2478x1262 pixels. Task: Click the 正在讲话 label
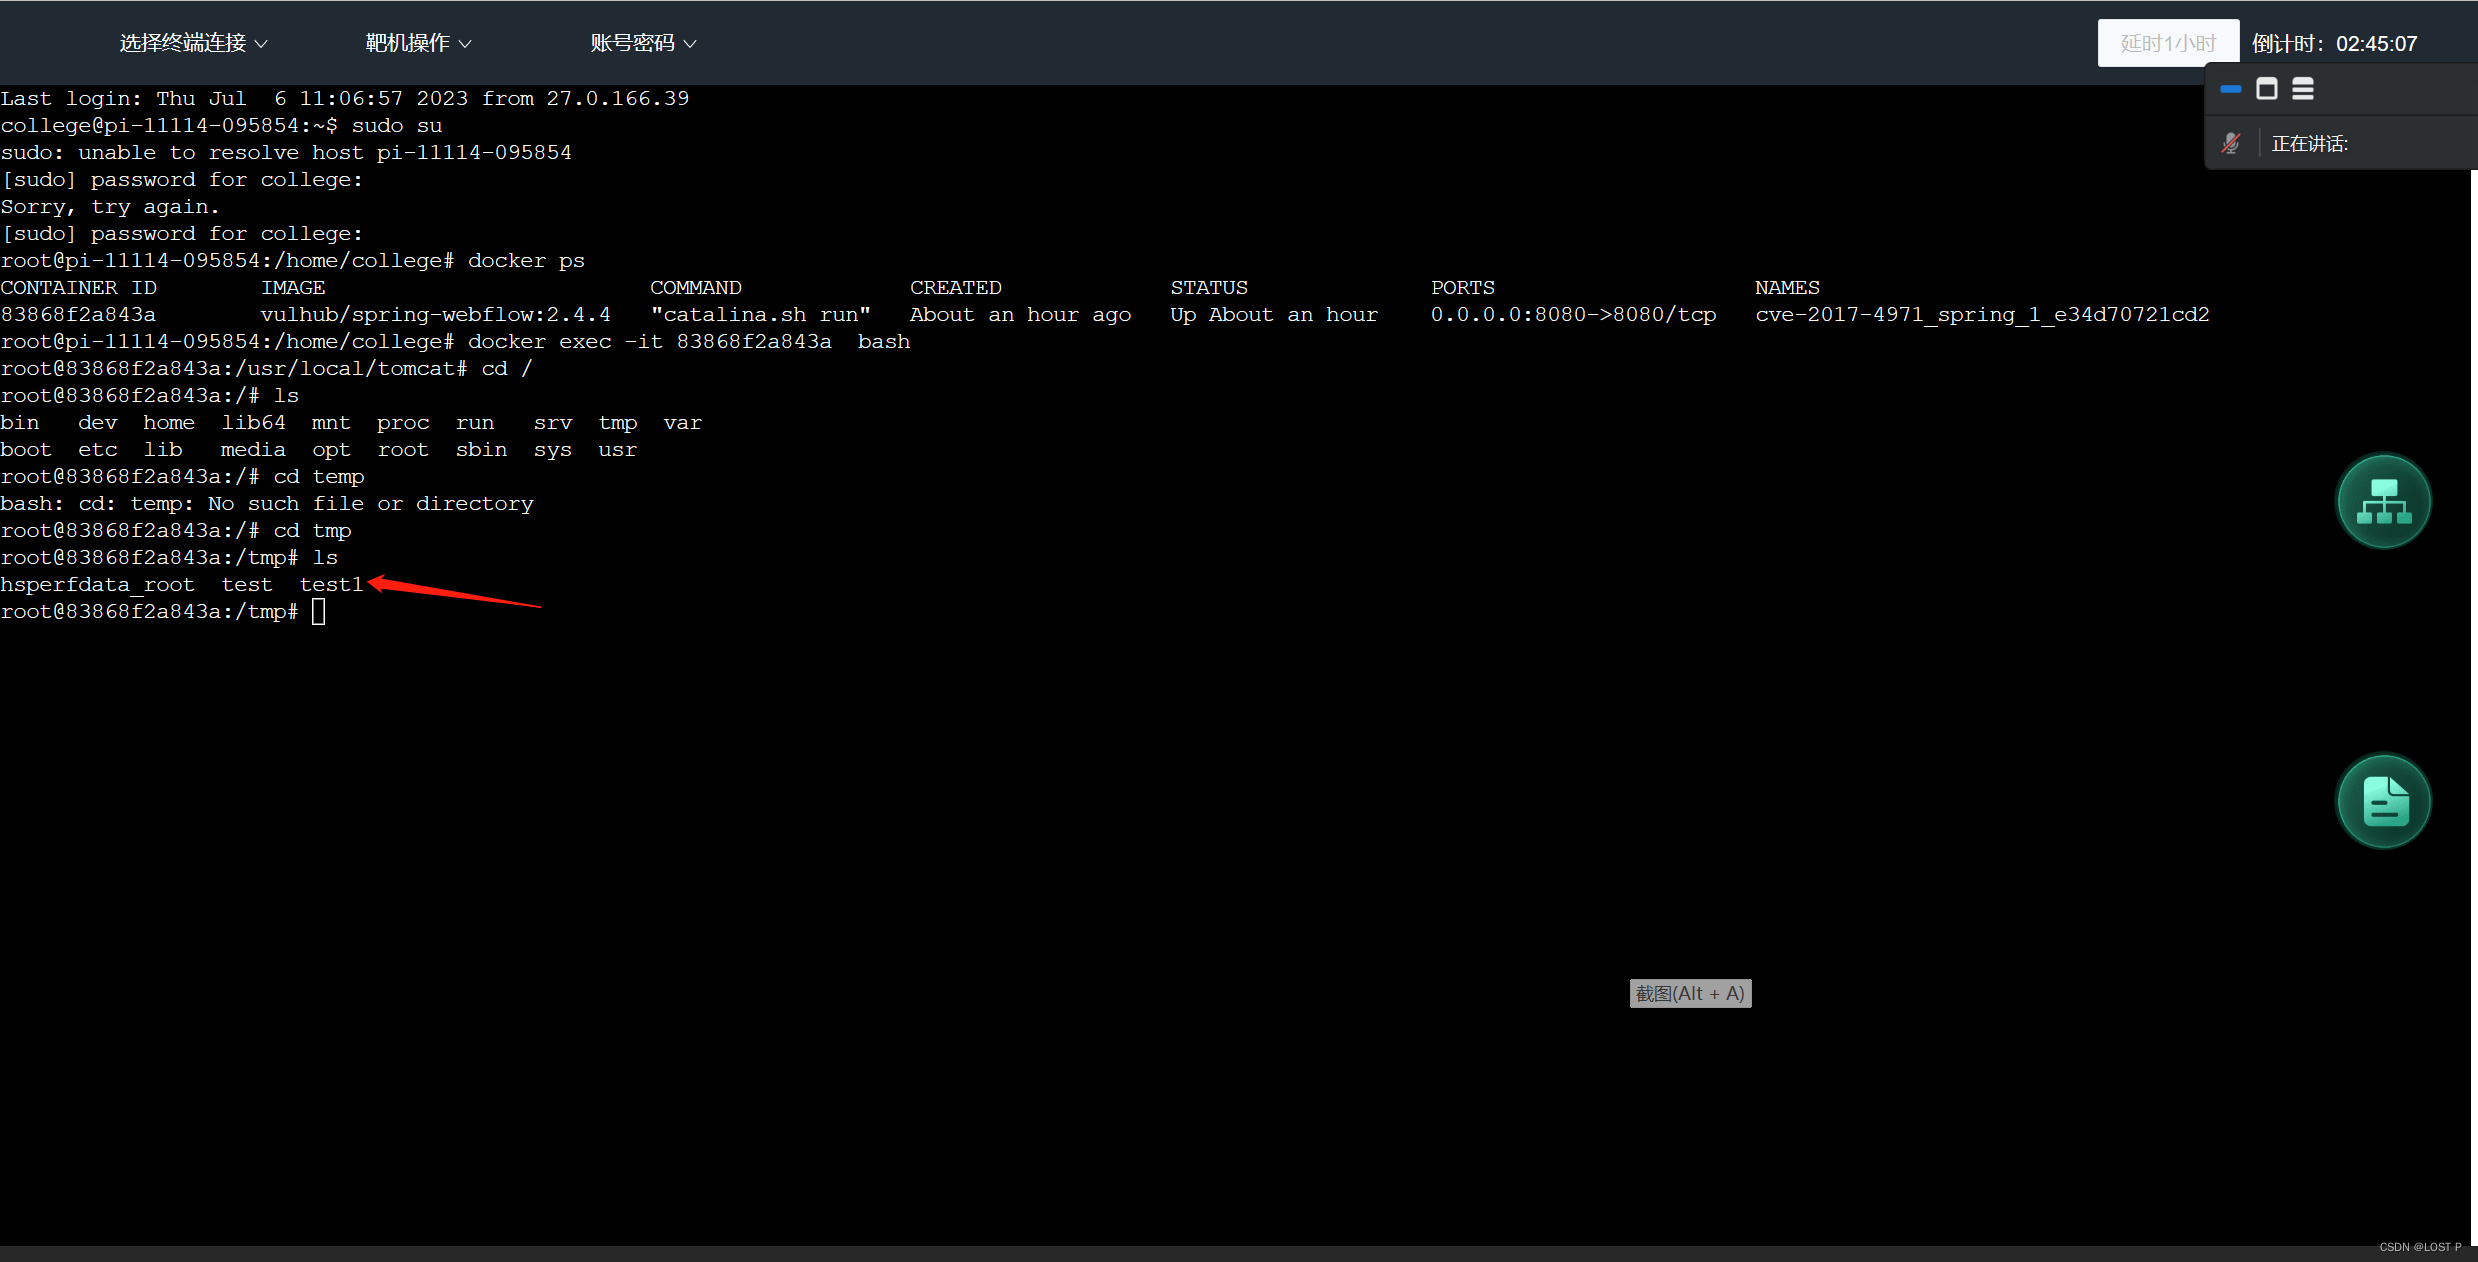click(x=2309, y=144)
